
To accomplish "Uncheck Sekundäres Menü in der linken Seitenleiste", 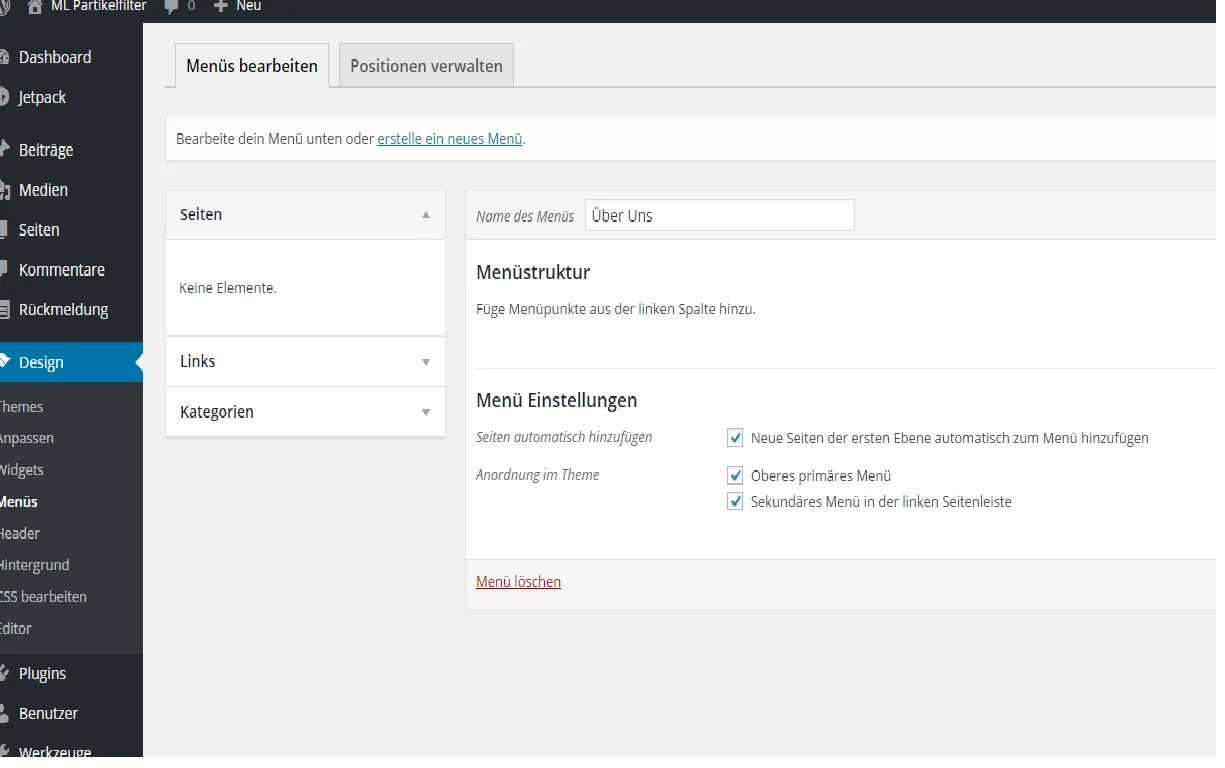I will (x=735, y=502).
